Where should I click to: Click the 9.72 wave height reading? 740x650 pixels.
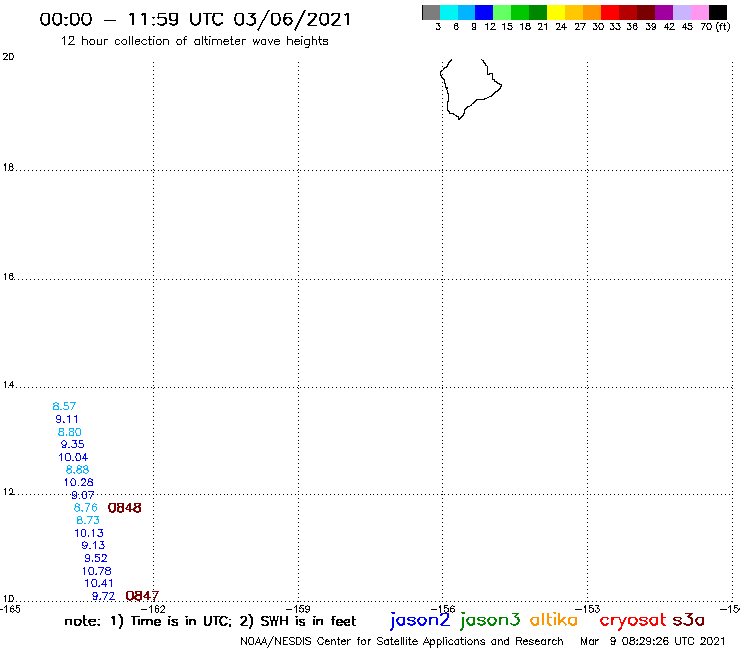point(103,596)
